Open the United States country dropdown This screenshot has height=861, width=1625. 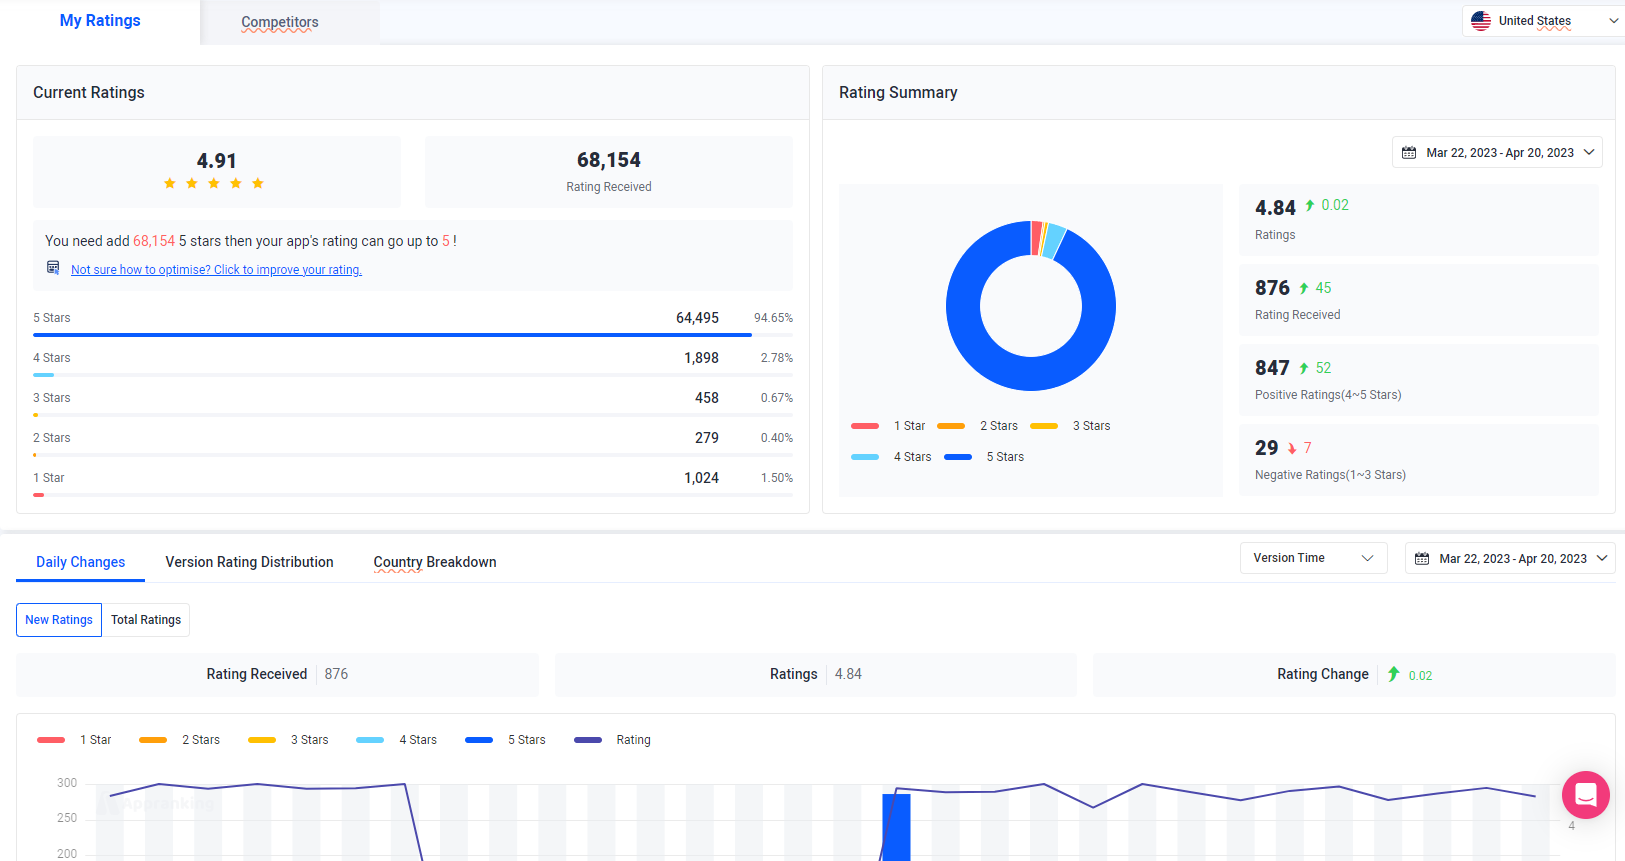pyautogui.click(x=1543, y=21)
